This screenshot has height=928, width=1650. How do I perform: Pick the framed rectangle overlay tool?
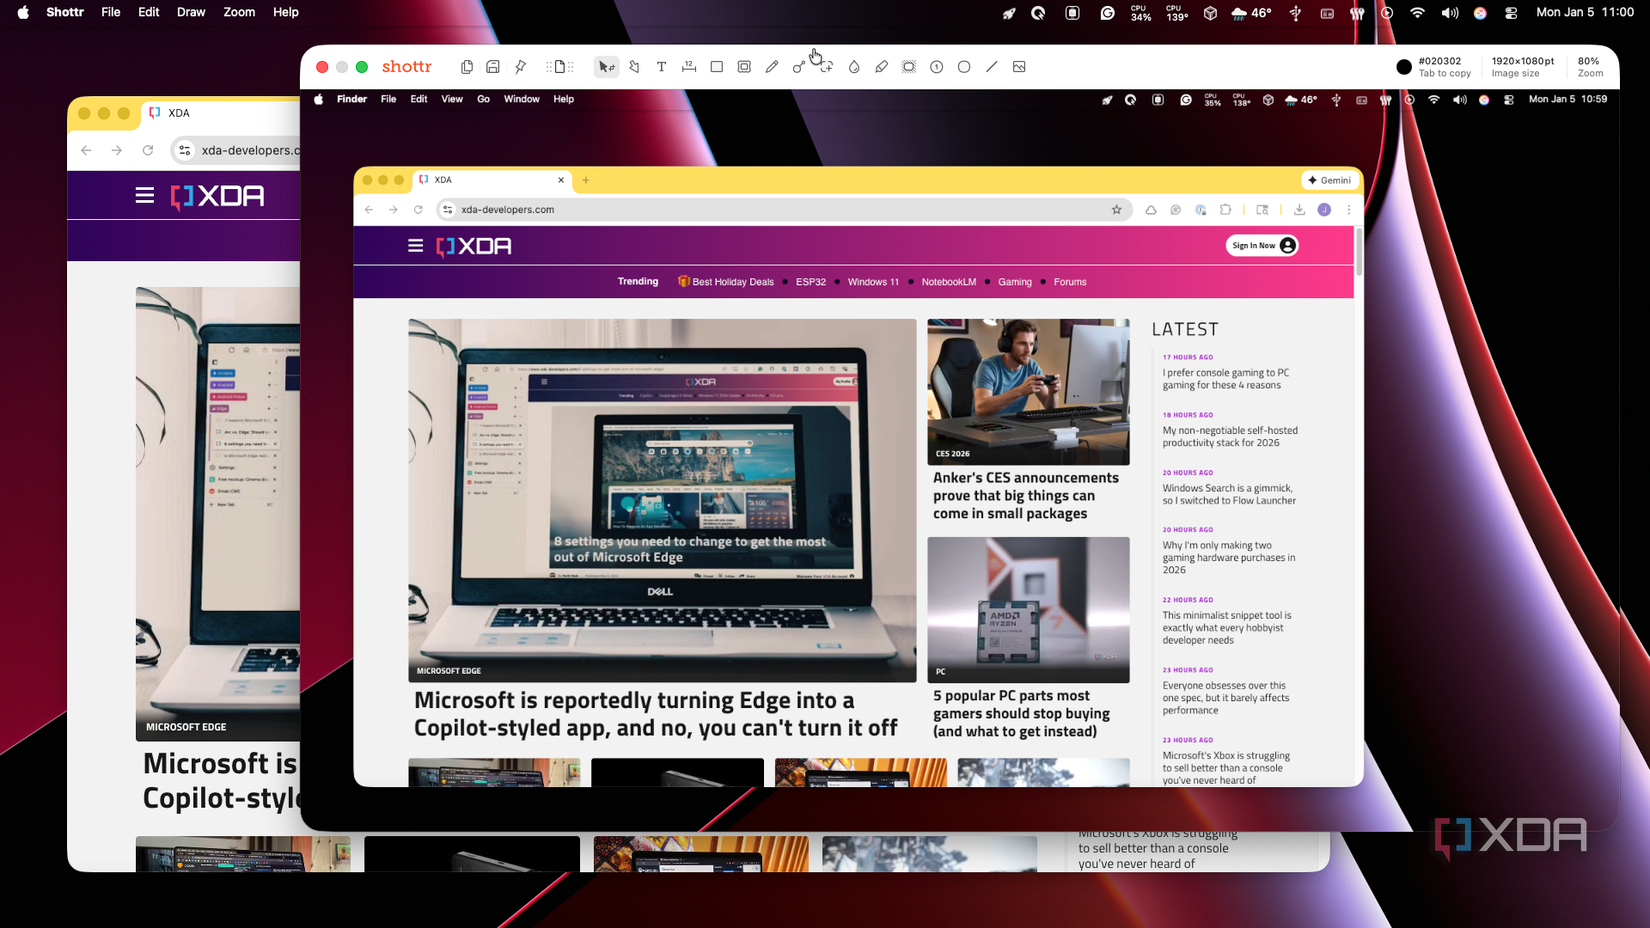pos(744,67)
